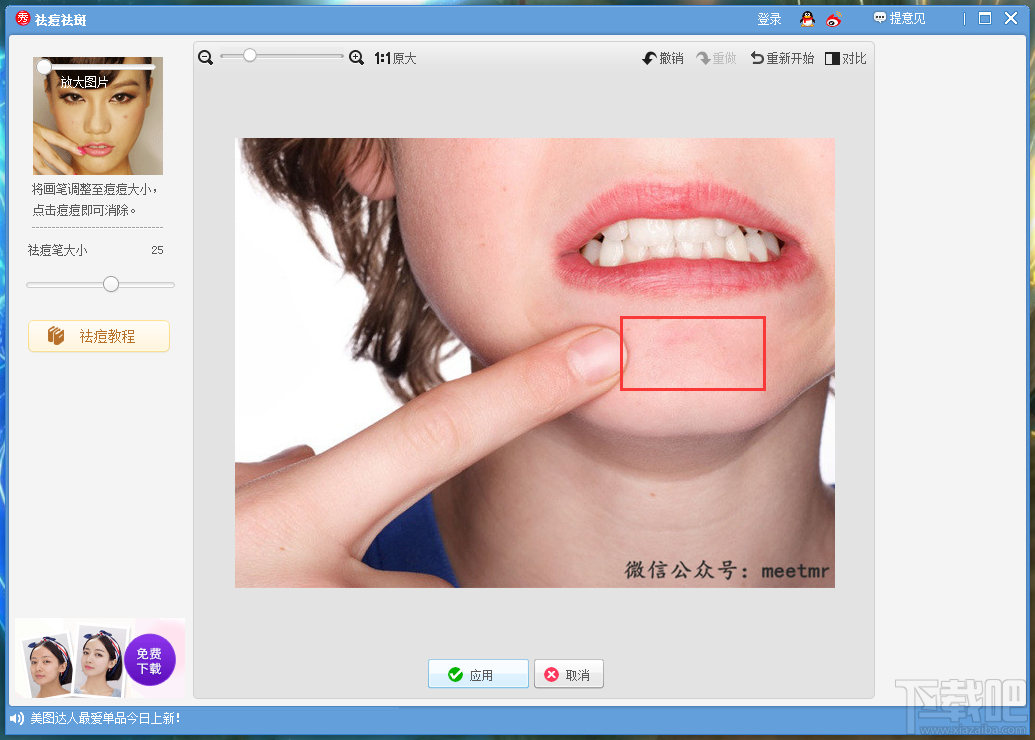Click the zoom in magnifier icon
Image resolution: width=1035 pixels, height=740 pixels.
[x=356, y=58]
